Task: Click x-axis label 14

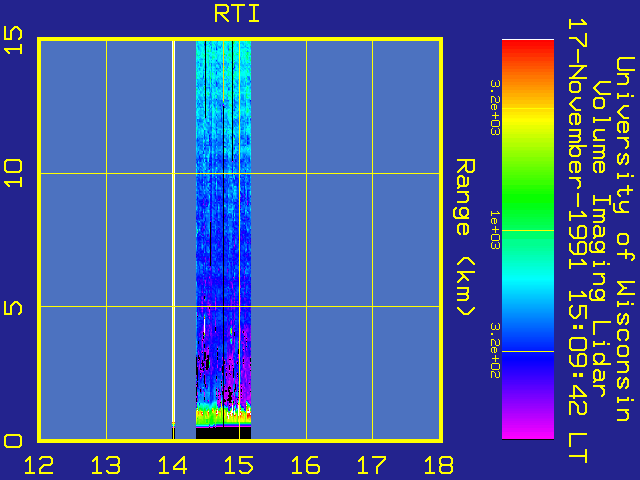Action: (172, 465)
